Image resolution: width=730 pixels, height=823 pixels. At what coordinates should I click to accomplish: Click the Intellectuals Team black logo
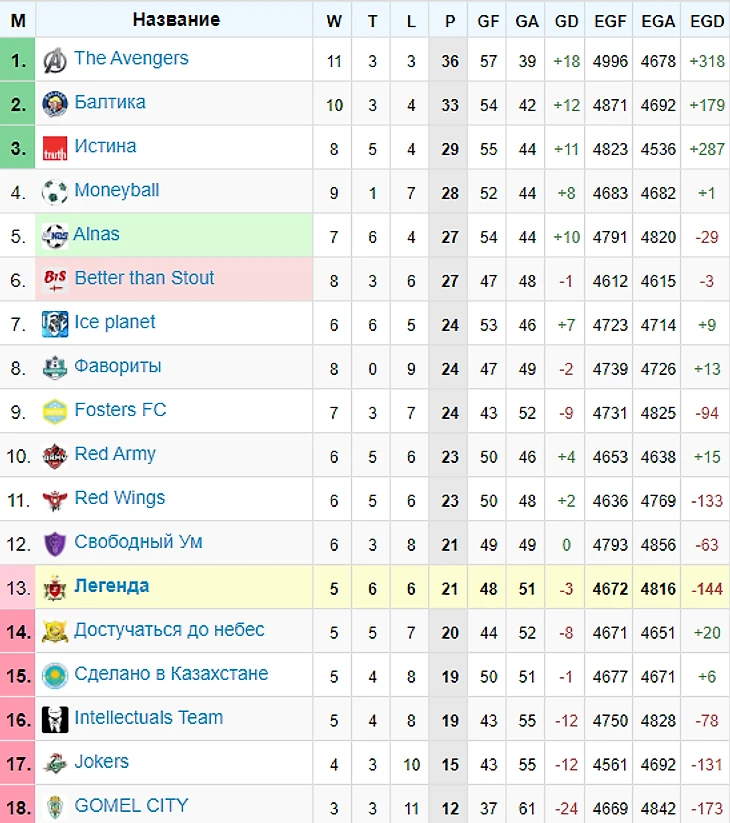(x=55, y=719)
